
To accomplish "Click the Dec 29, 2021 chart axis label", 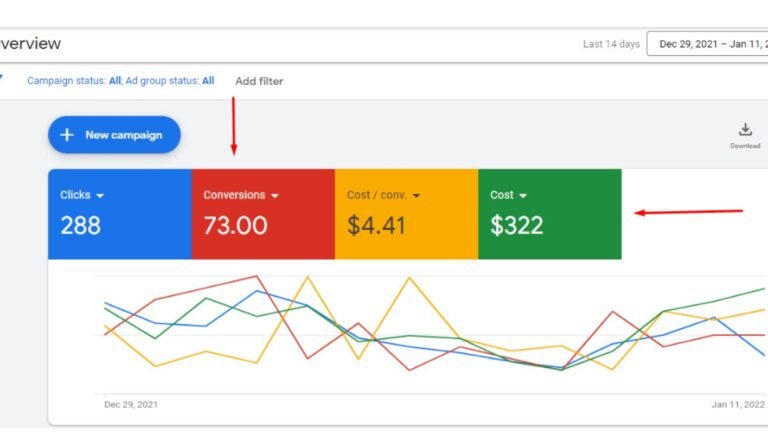I will (131, 405).
